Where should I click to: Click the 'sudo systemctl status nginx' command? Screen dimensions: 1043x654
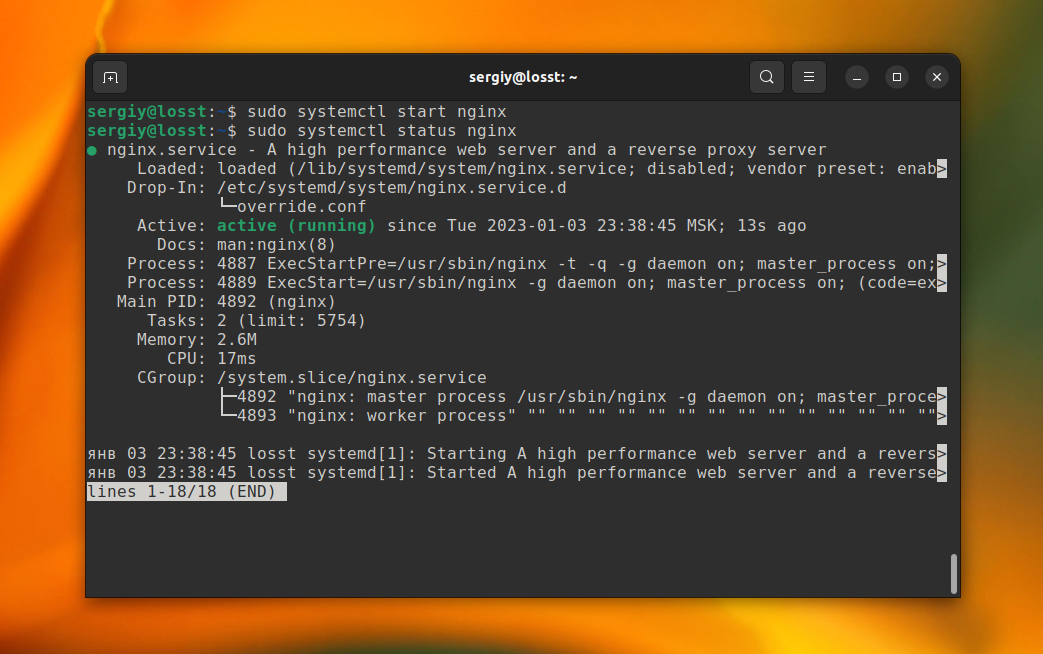pyautogui.click(x=382, y=130)
